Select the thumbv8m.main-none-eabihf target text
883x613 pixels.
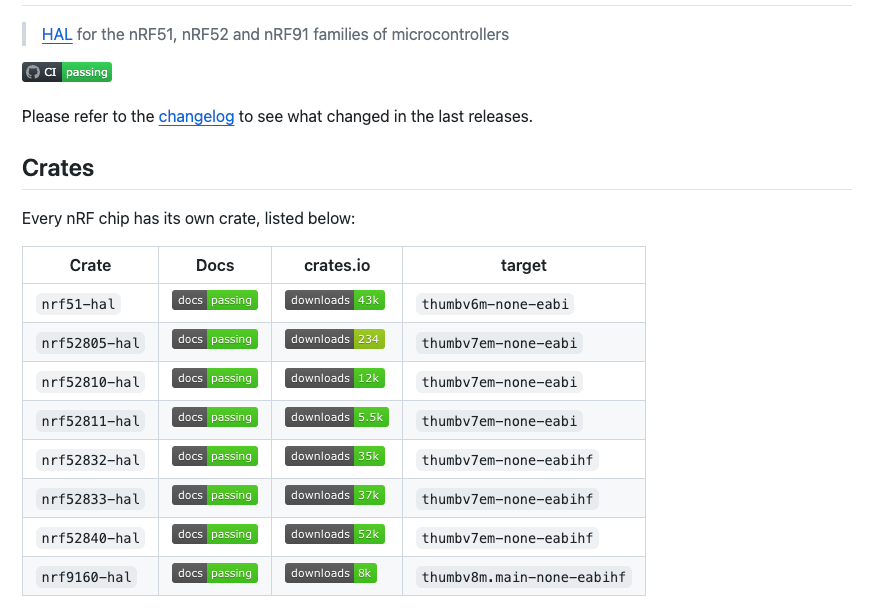pos(524,577)
